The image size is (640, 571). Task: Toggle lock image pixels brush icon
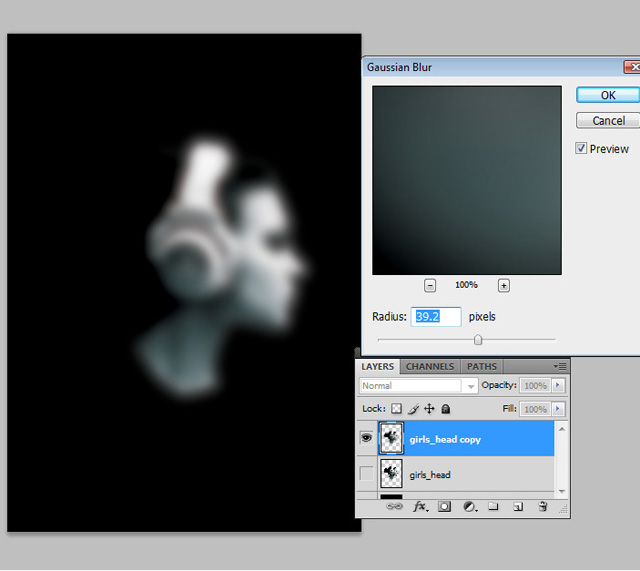point(412,409)
